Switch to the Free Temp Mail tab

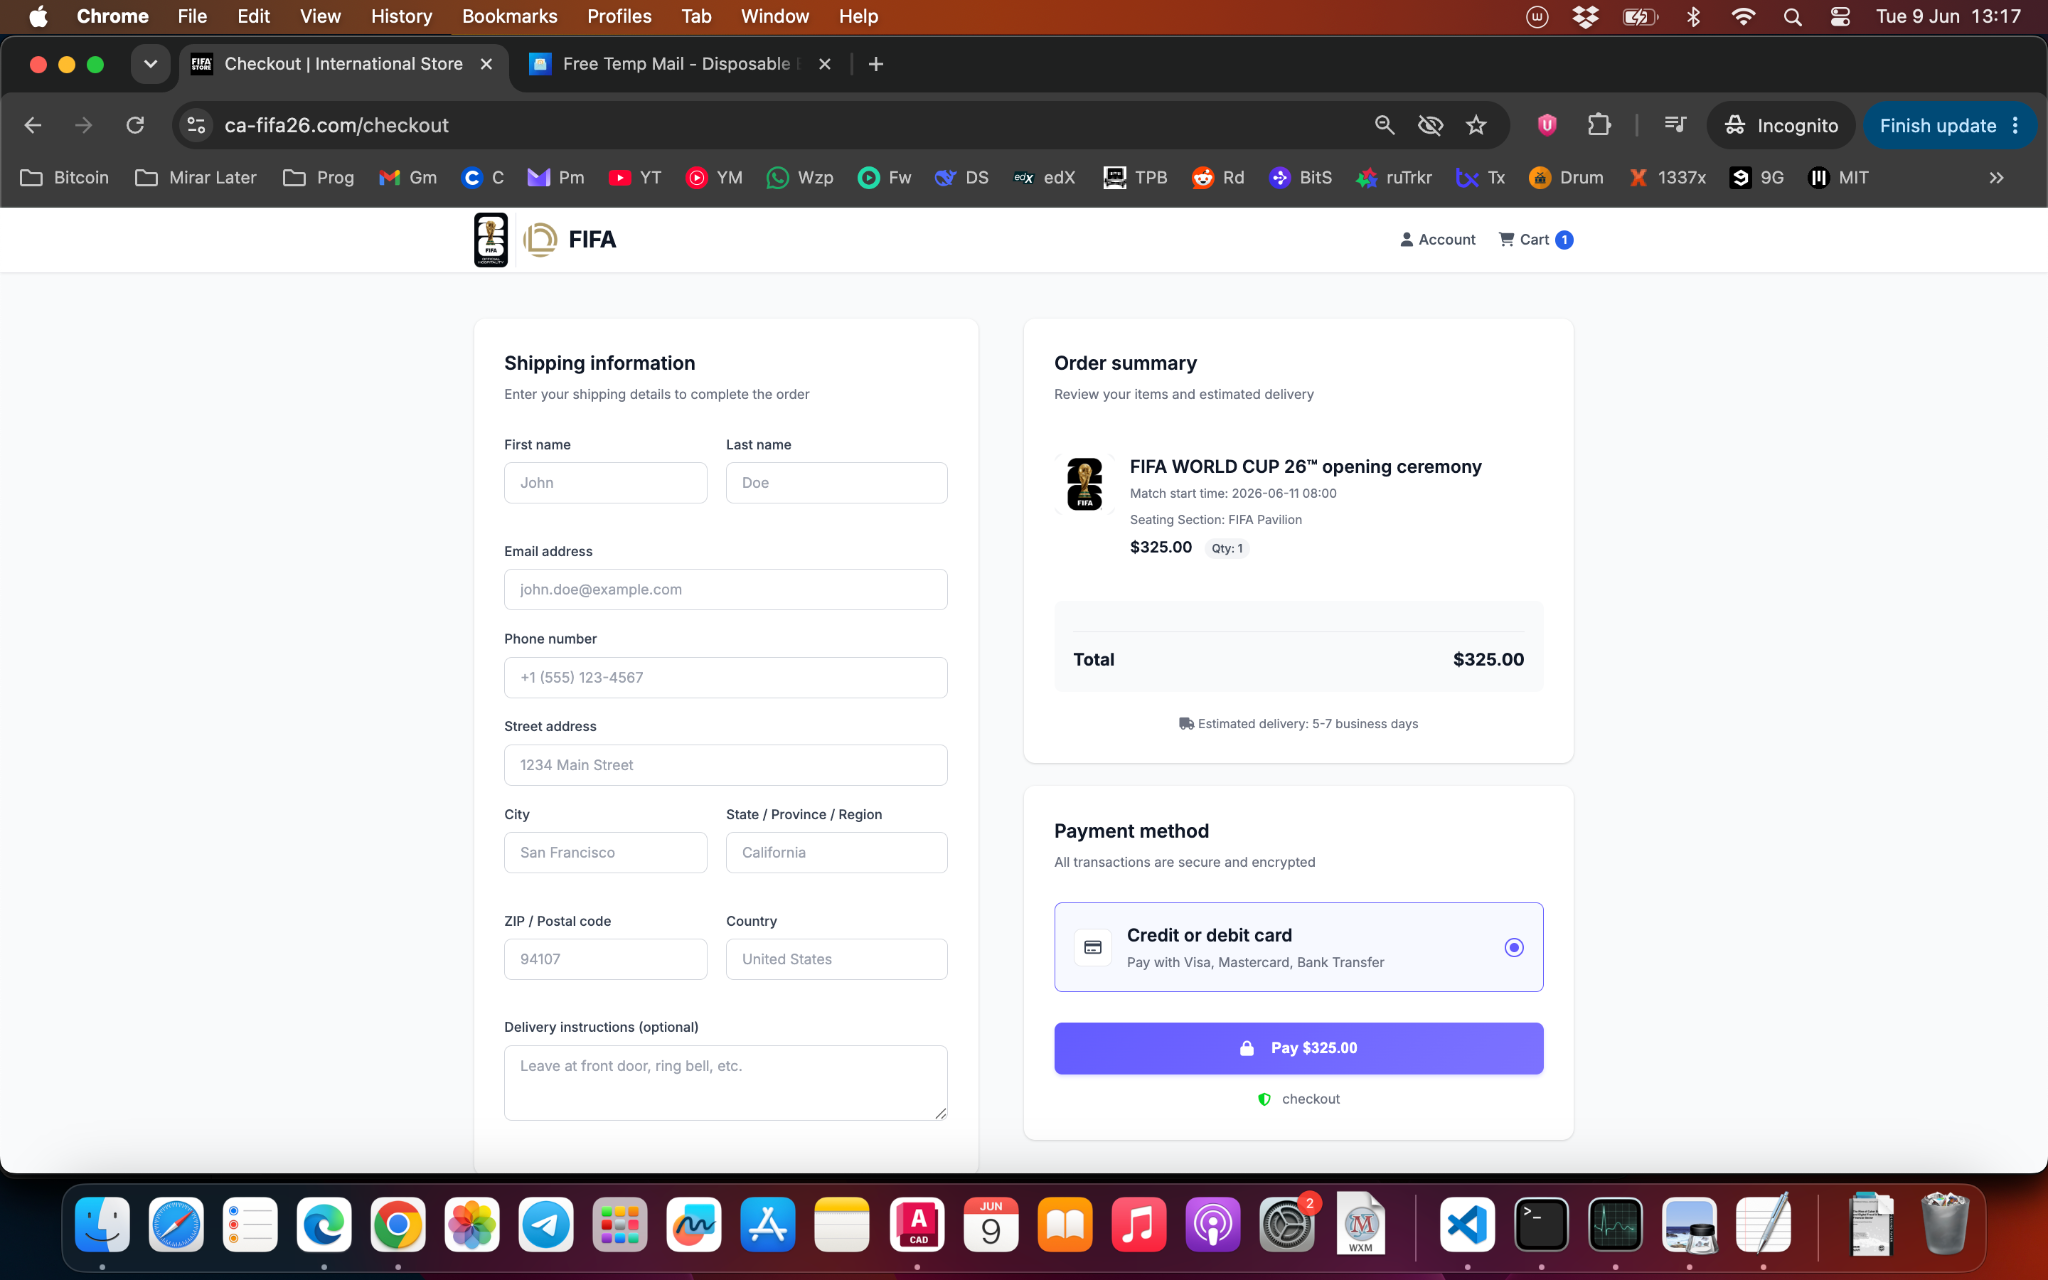tap(680, 64)
